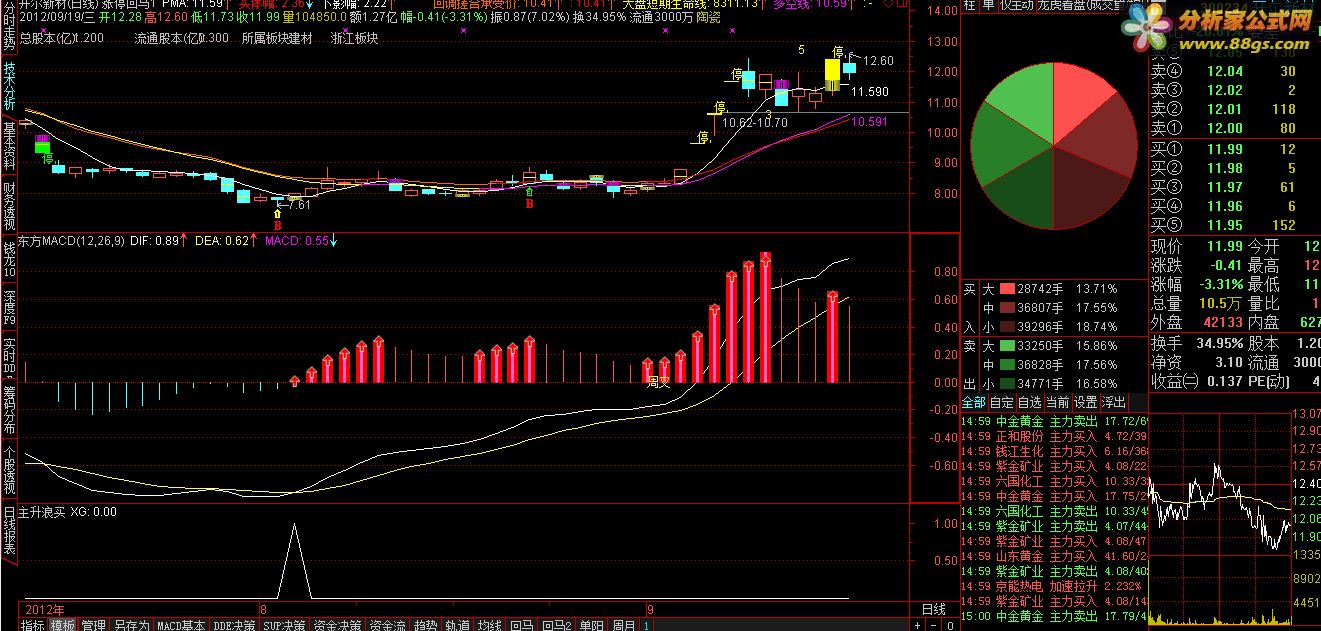Open the 龙虎看盘 panel selector
The width and height of the screenshot is (1321, 631).
[x=1059, y=5]
